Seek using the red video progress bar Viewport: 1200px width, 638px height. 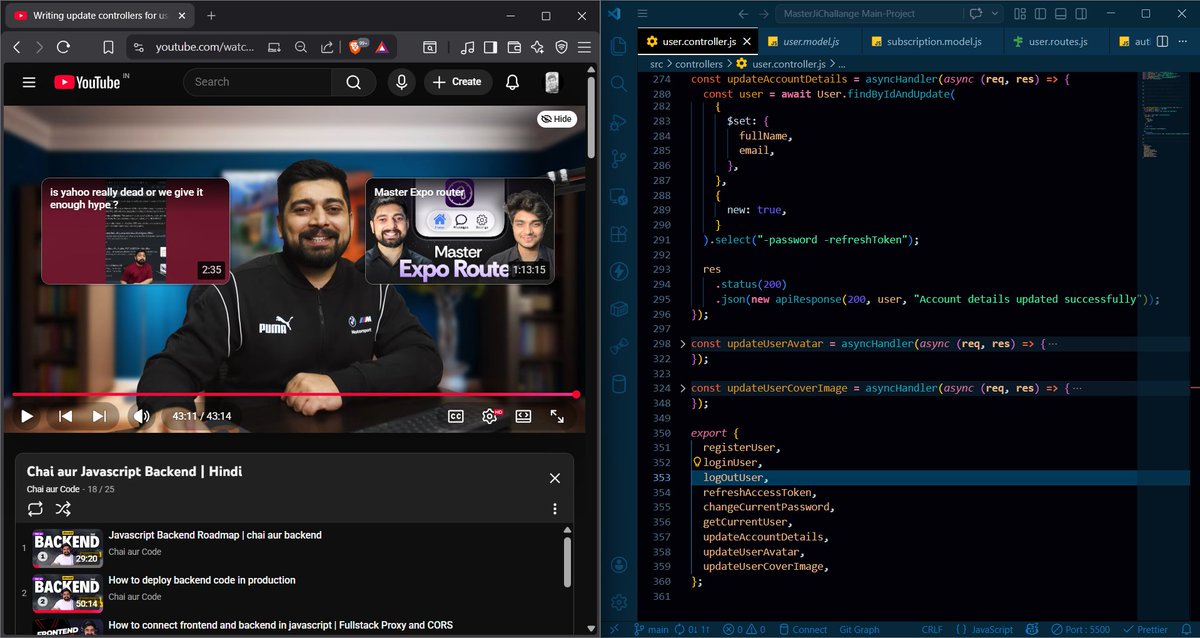pos(294,394)
